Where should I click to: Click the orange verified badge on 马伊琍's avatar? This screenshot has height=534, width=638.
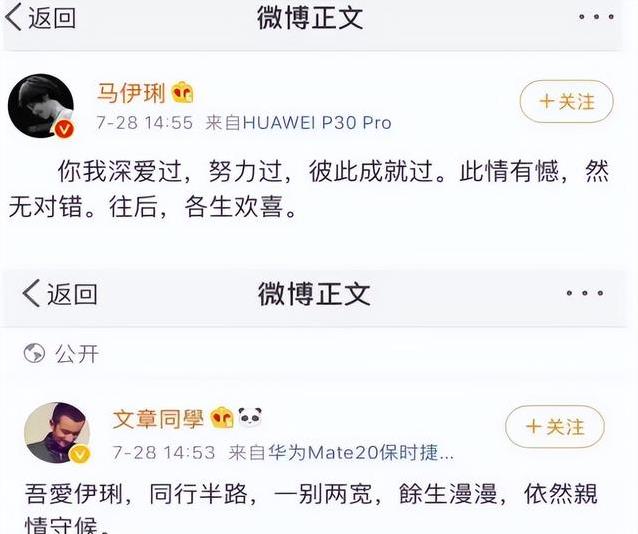tap(64, 129)
